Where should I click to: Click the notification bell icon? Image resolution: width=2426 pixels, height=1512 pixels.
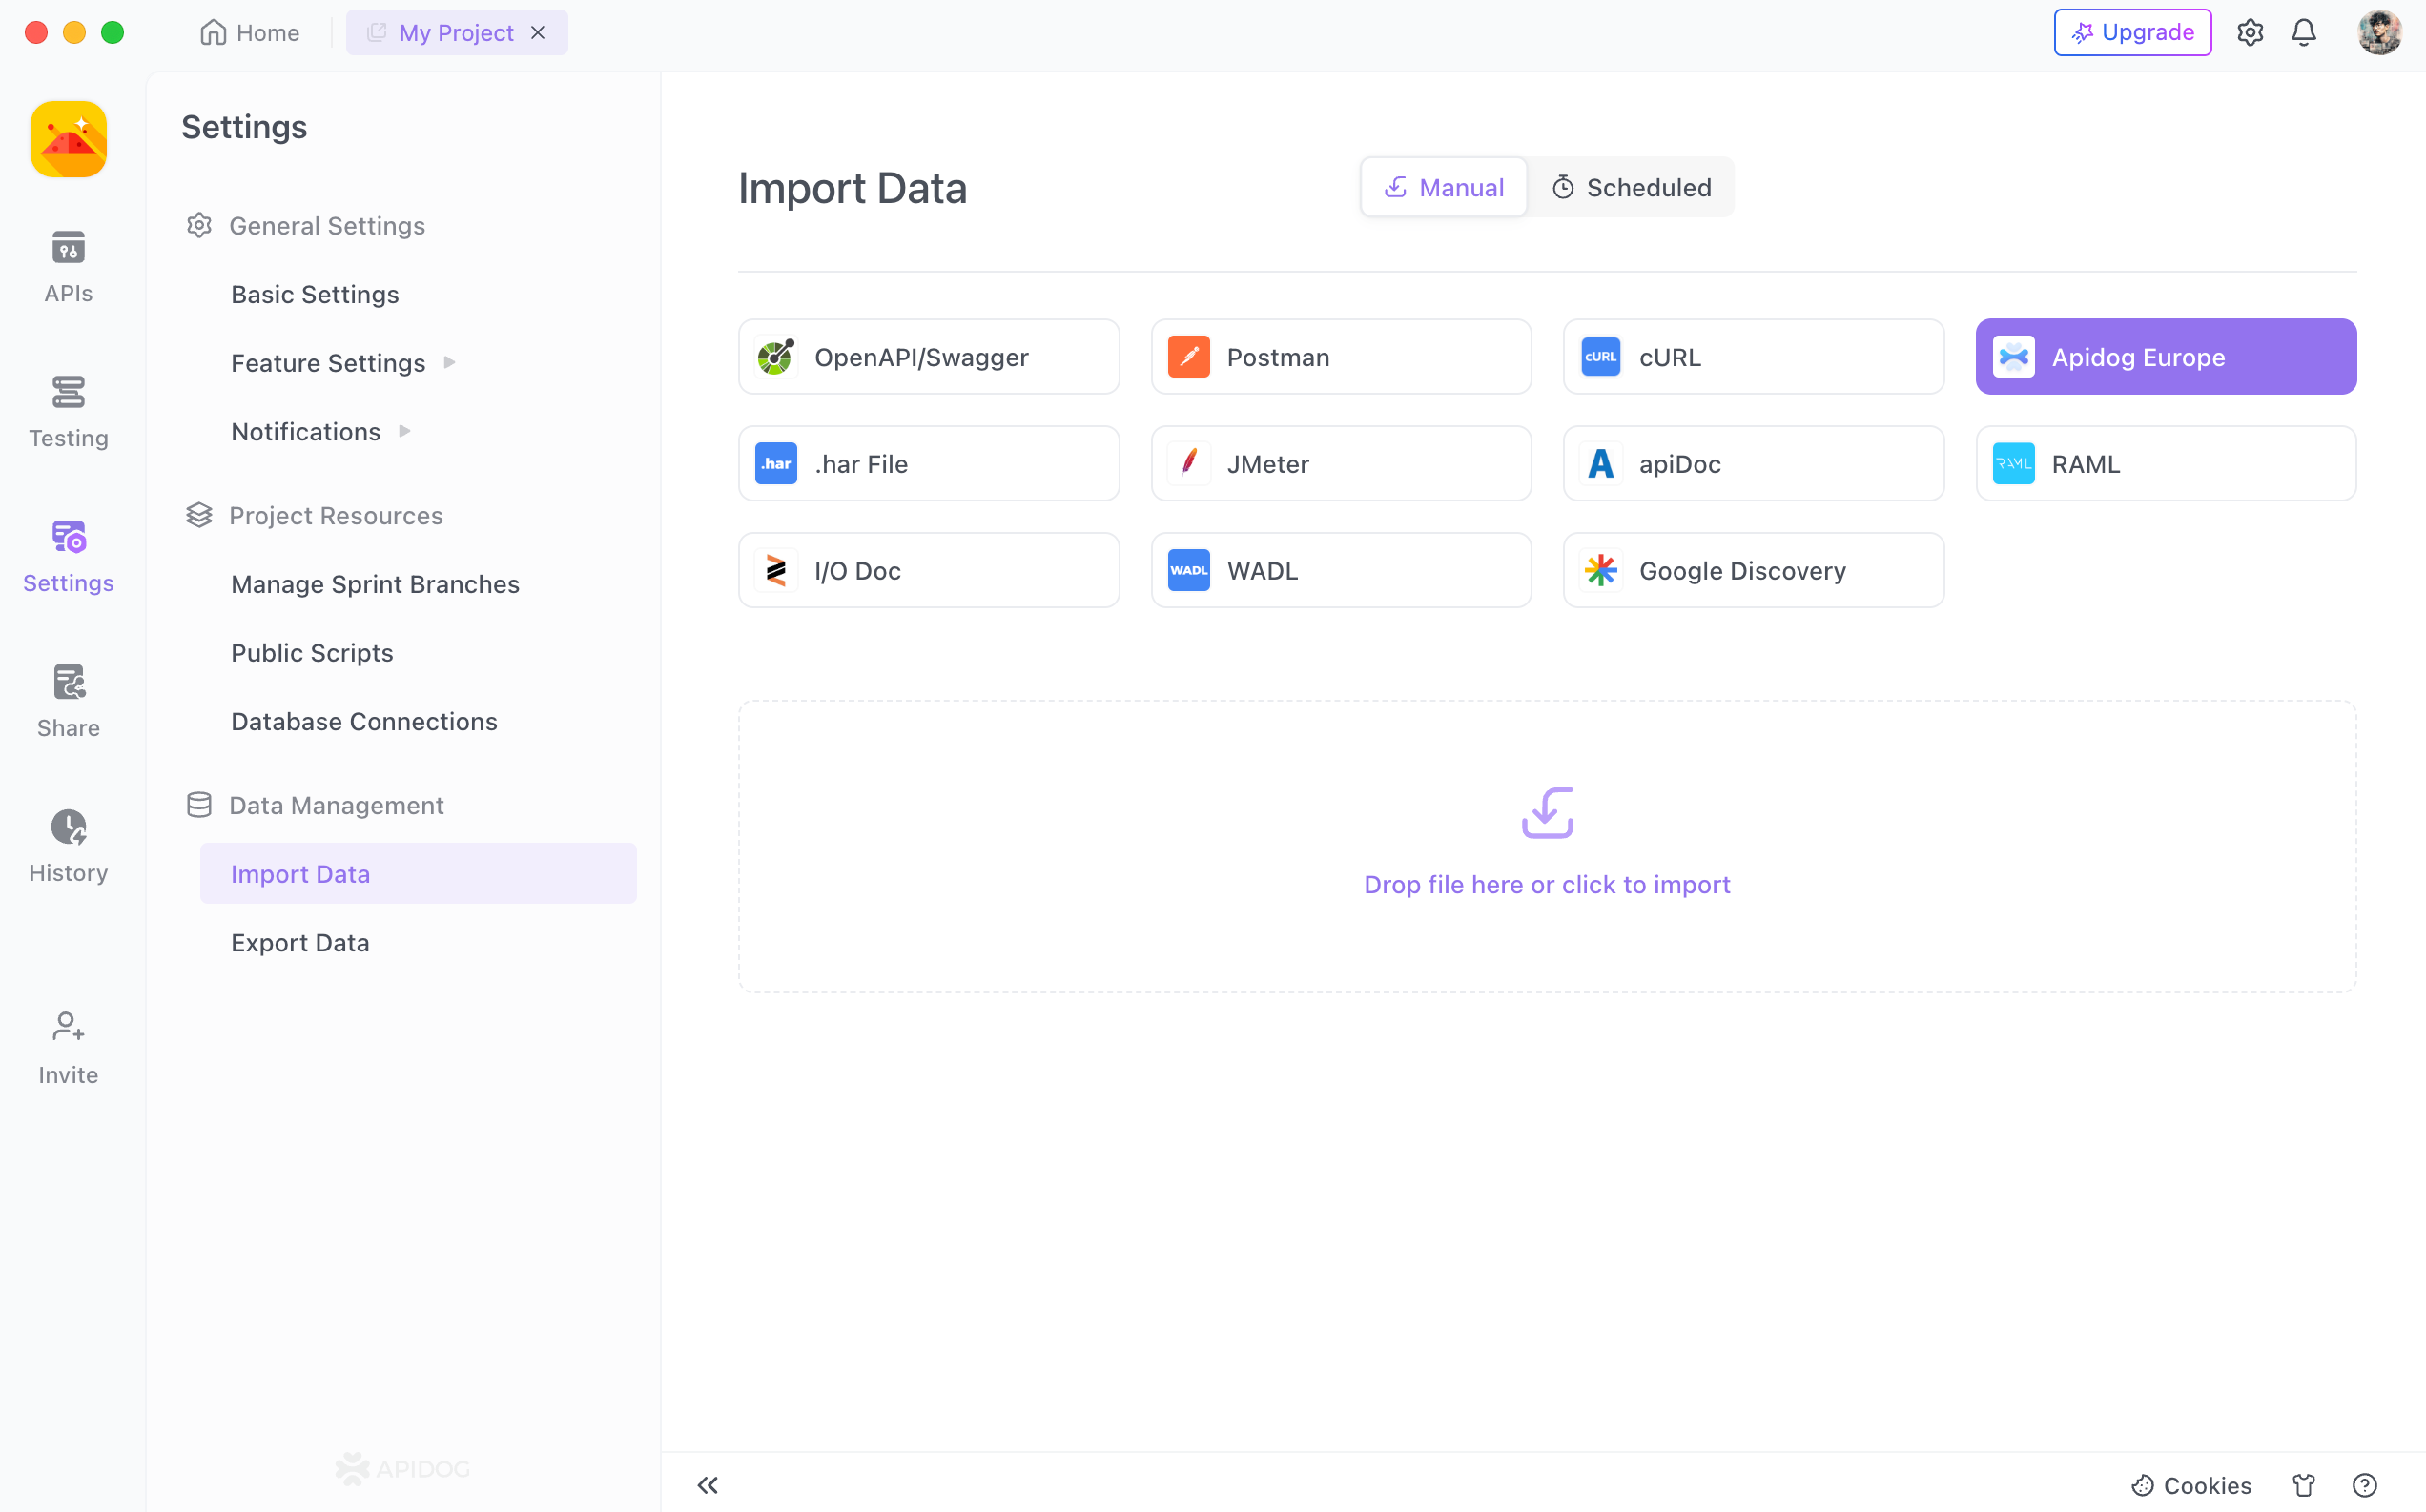2303,32
